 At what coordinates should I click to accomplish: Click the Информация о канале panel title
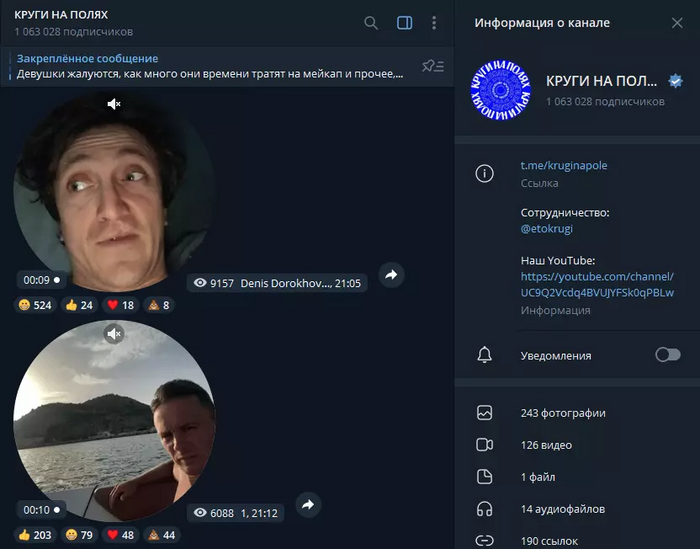coord(542,23)
